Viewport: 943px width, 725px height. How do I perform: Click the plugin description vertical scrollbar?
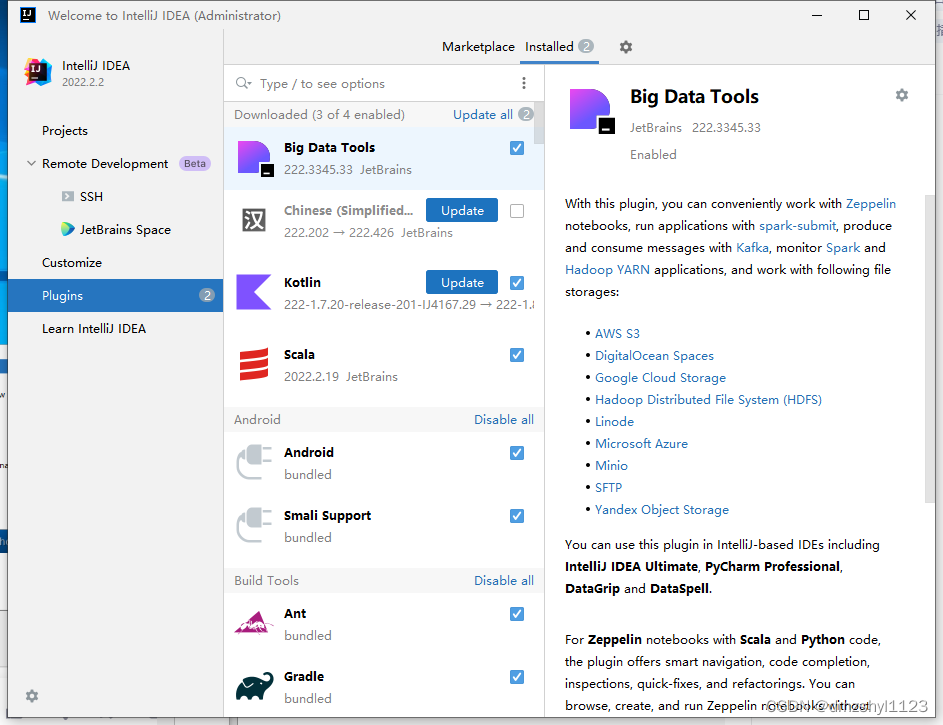(930, 349)
